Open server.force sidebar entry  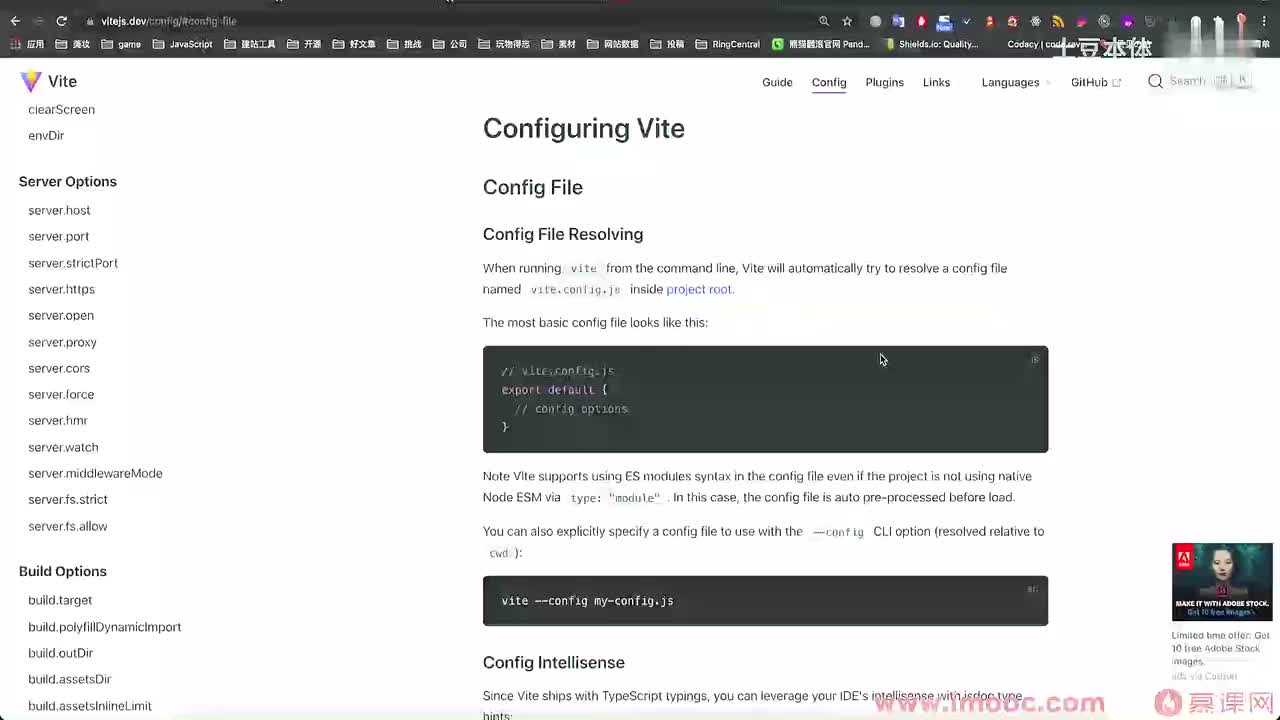pos(61,394)
